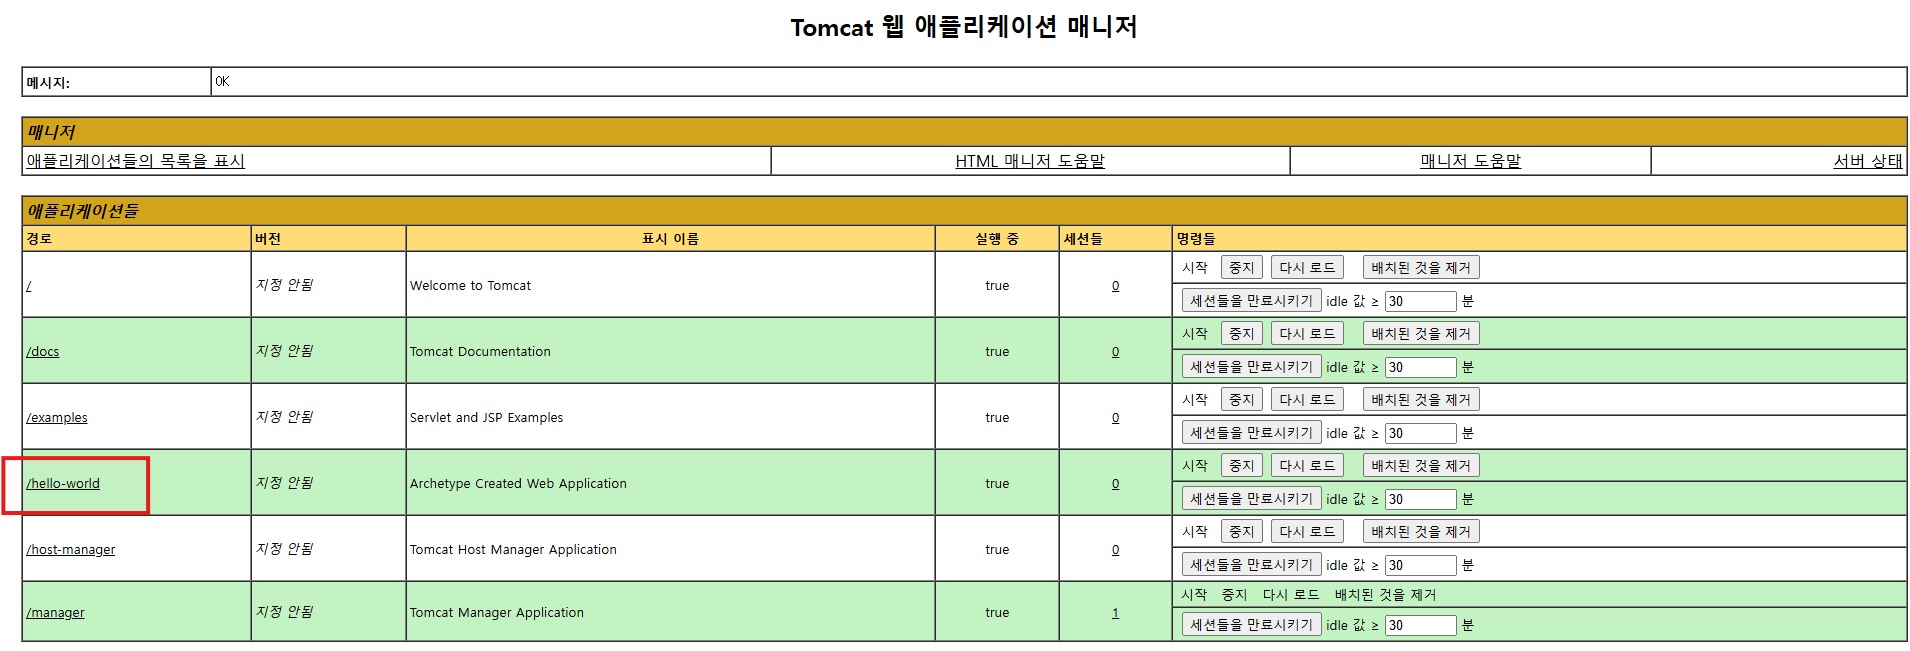Screen dimensions: 1910x651
Task: Click the 매니저 section heading
Action: (x=51, y=132)
